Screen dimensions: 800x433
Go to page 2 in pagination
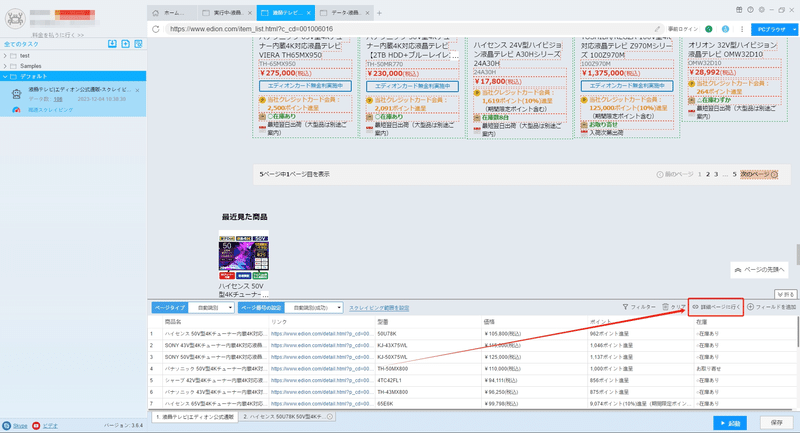(x=708, y=174)
